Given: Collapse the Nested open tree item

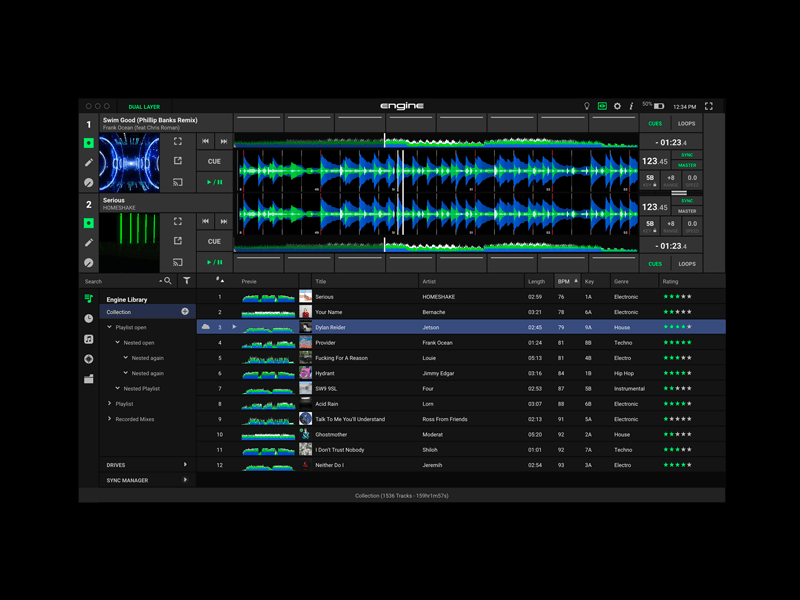Looking at the screenshot, I should (117, 342).
